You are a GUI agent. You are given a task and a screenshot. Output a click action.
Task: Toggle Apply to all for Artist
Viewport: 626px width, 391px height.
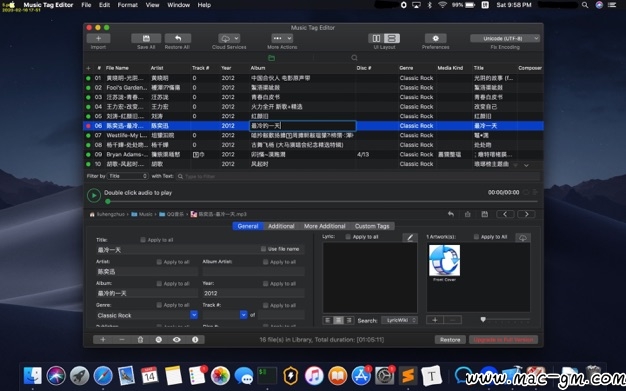coord(159,262)
